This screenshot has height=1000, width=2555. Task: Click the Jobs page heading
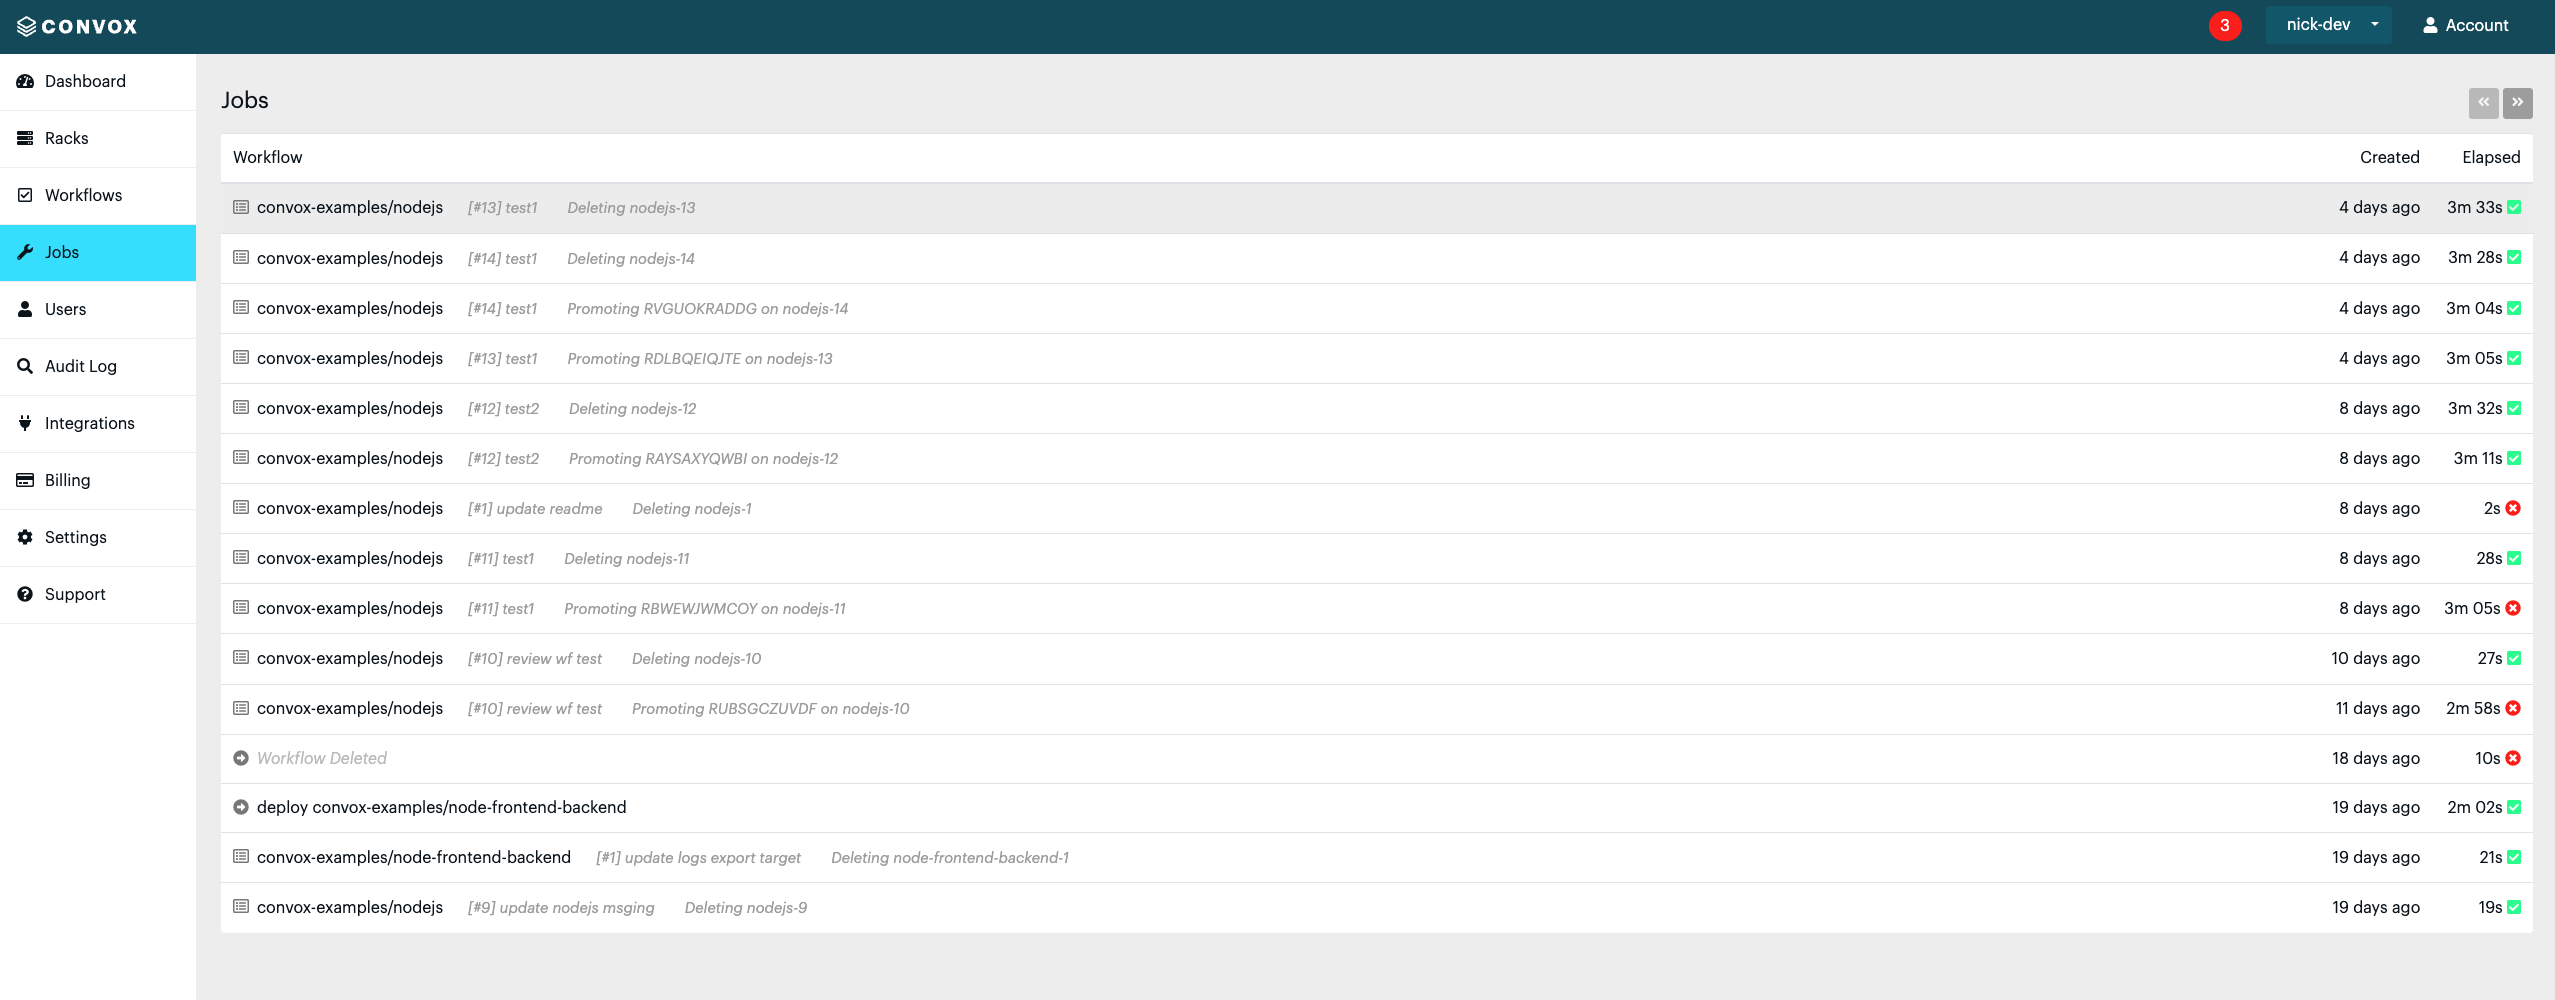245,101
